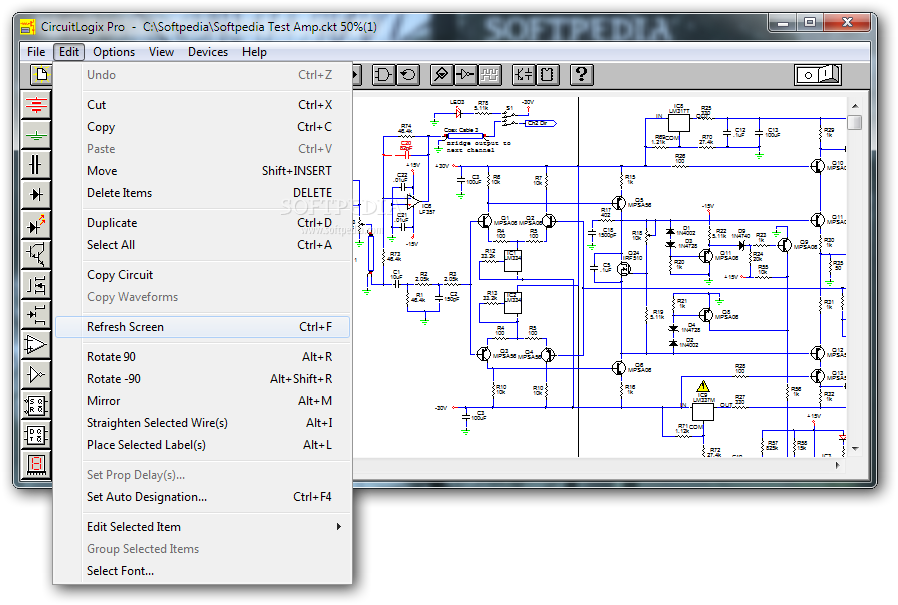Choose Copy from the Edit menu

(203, 127)
